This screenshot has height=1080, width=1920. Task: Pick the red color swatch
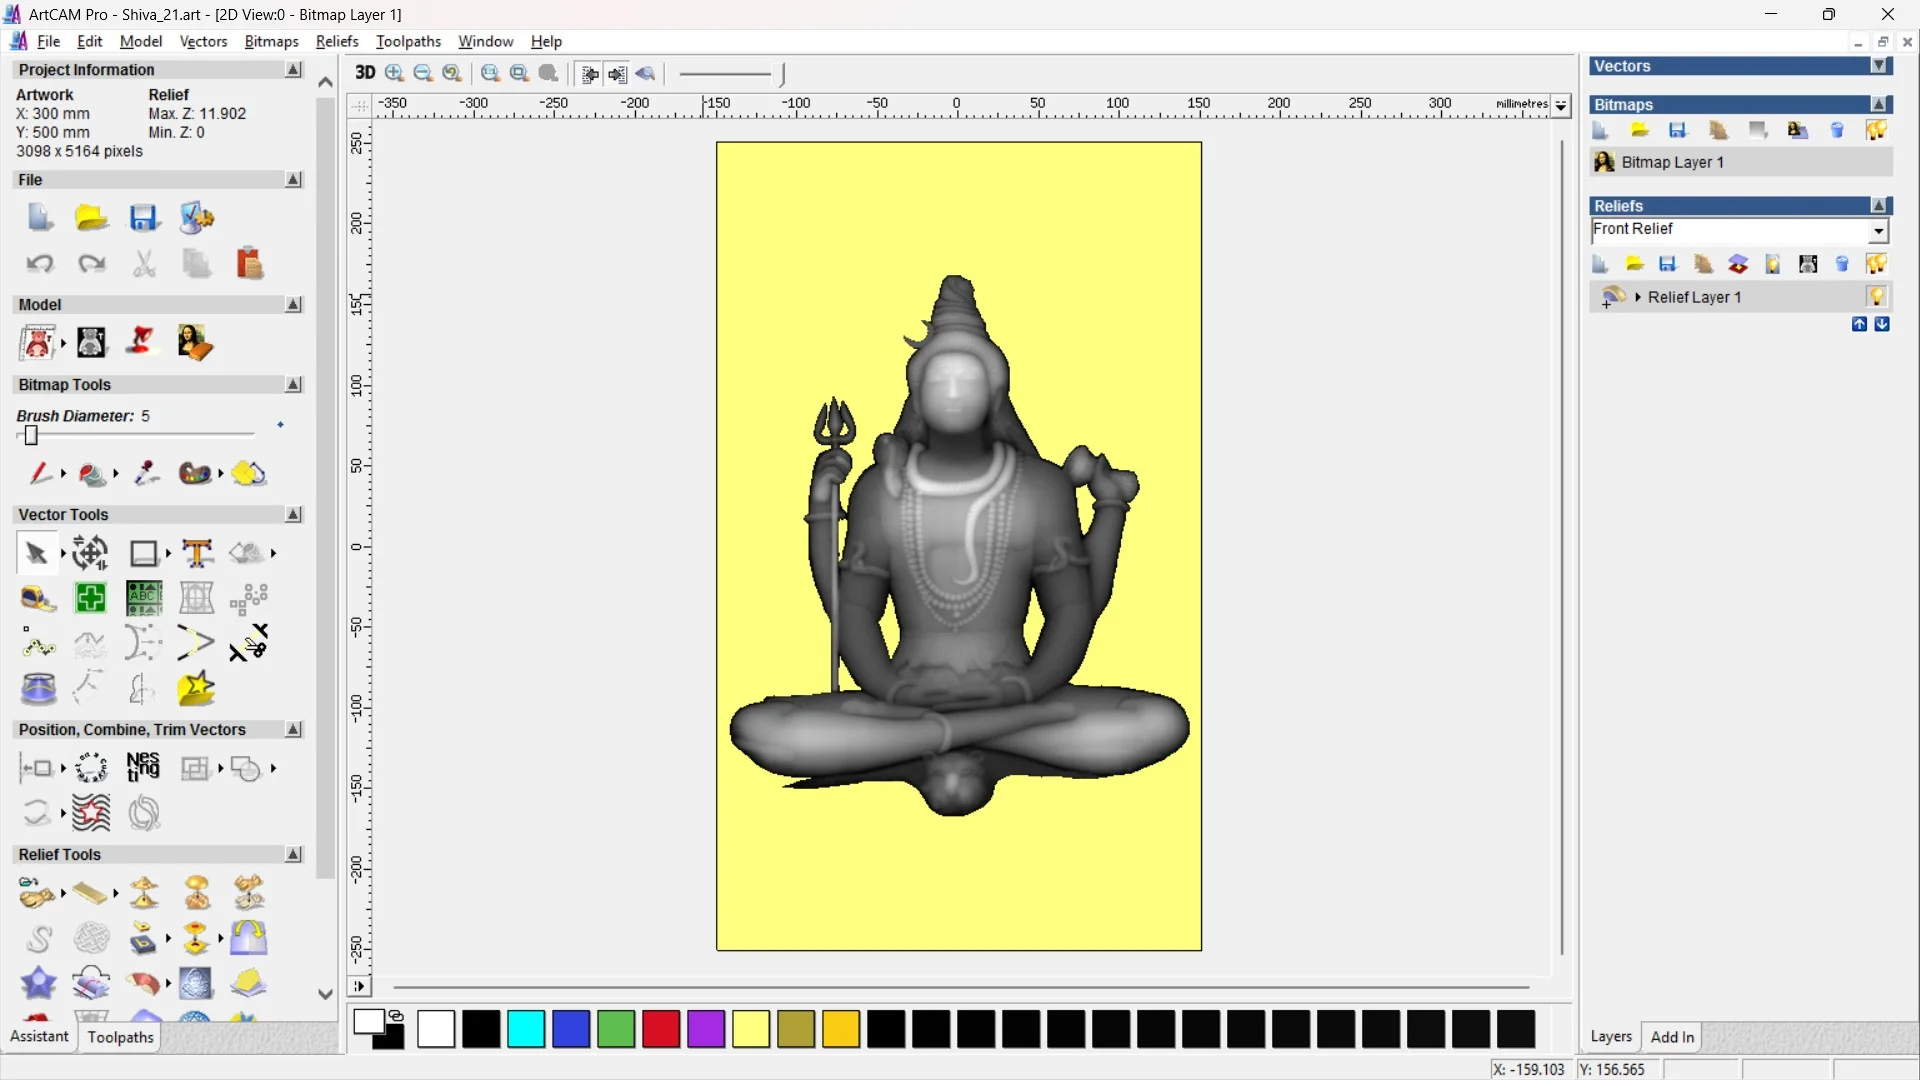(x=660, y=1029)
